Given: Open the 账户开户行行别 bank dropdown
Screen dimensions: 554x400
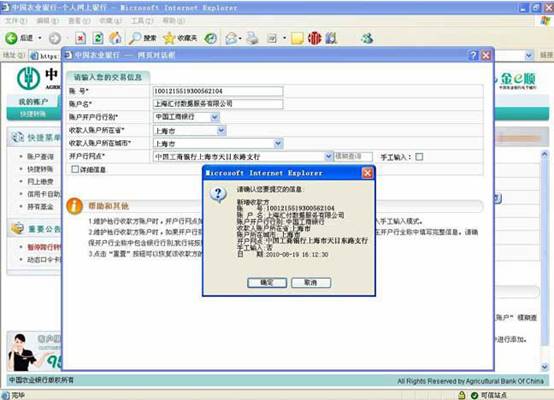Looking at the screenshot, I should click(215, 117).
